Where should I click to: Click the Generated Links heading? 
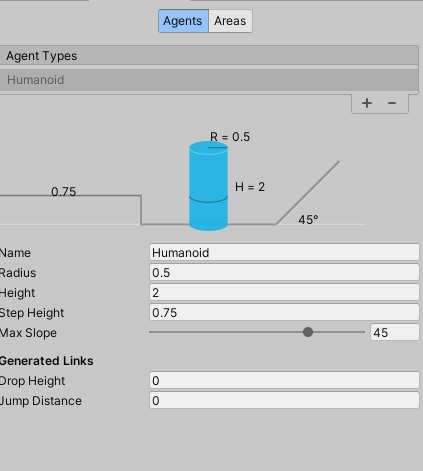coord(46,361)
